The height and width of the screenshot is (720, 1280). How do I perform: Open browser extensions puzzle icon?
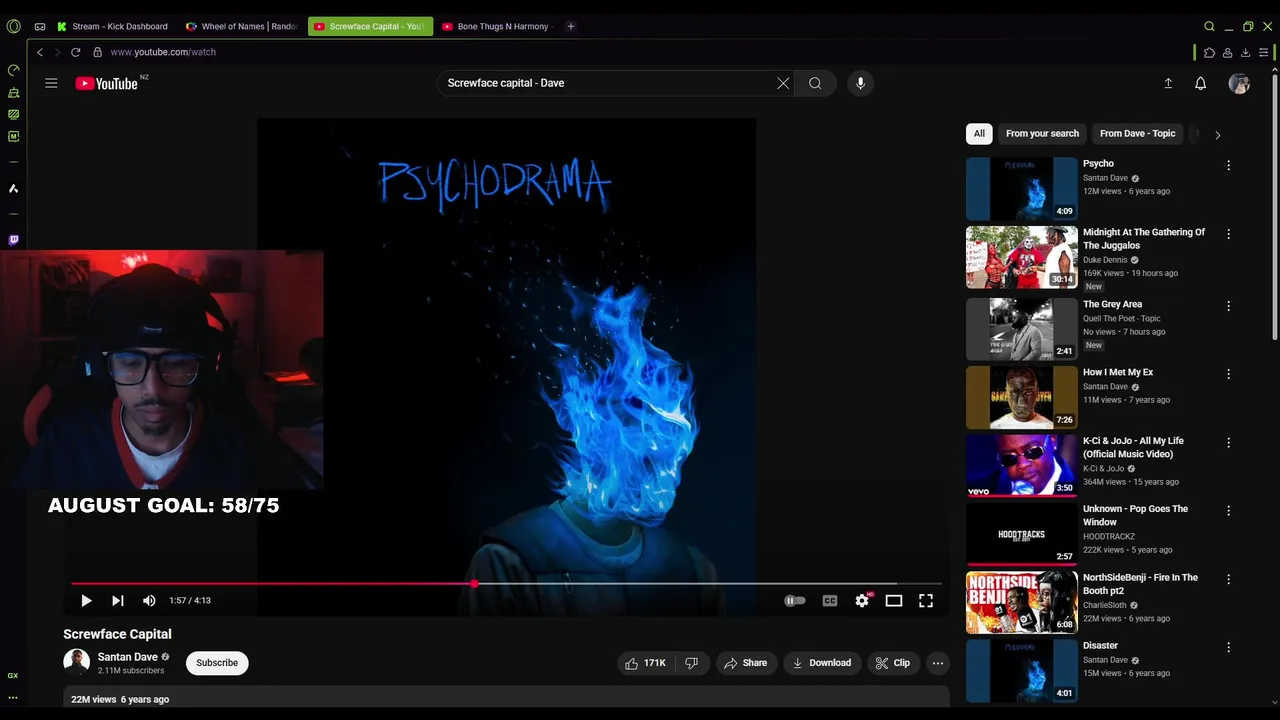1209,52
